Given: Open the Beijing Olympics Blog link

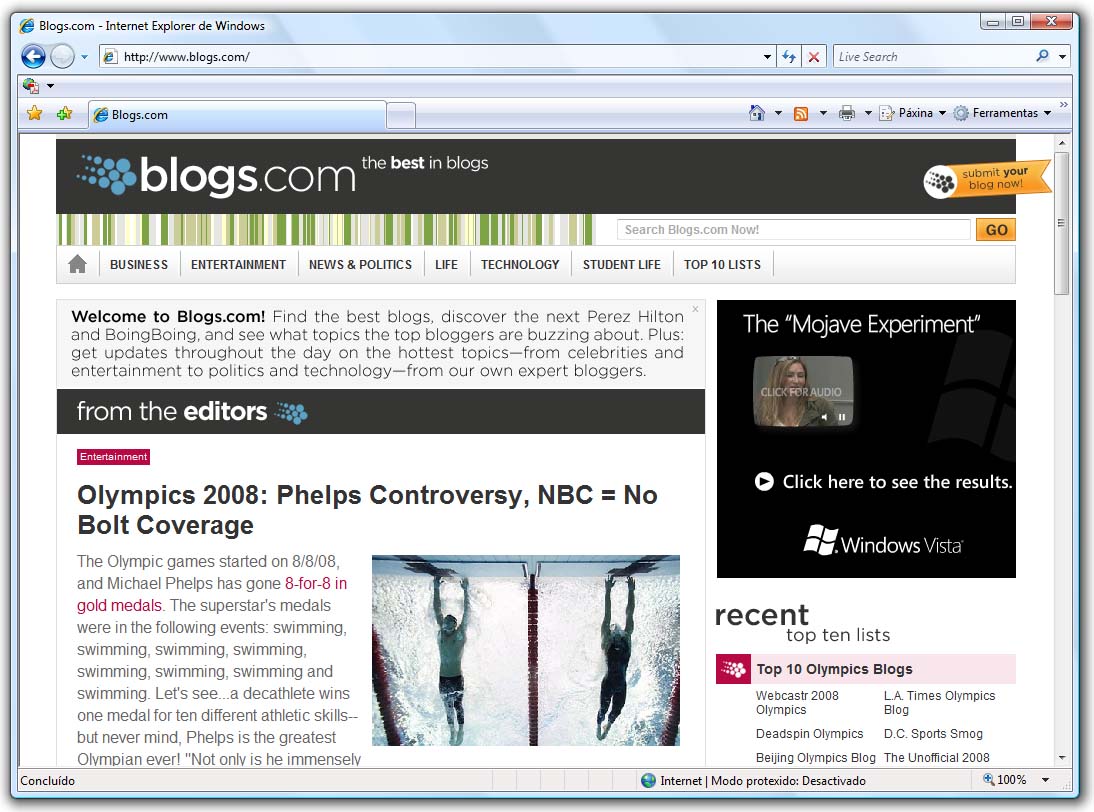Looking at the screenshot, I should [x=816, y=758].
